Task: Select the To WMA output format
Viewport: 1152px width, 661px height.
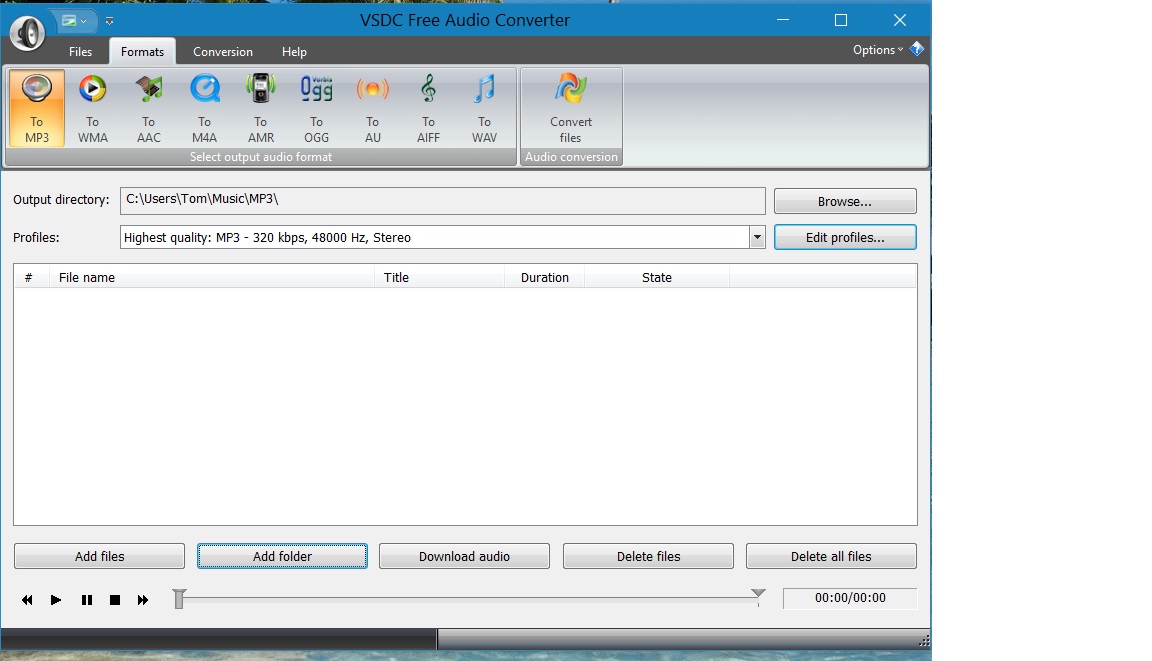Action: 93,108
